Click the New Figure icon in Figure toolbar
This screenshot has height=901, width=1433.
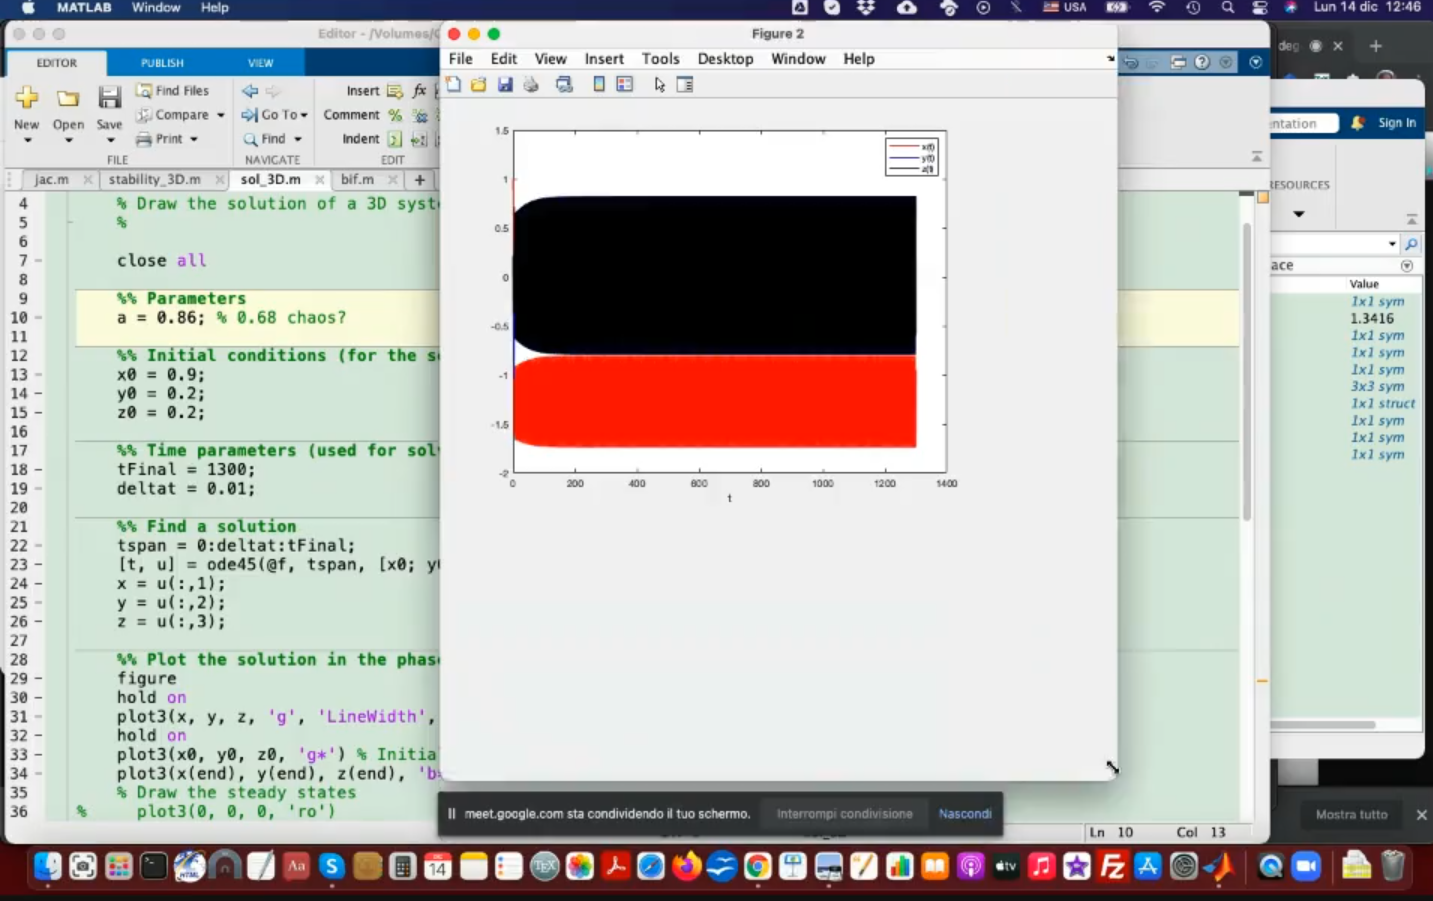pos(454,85)
